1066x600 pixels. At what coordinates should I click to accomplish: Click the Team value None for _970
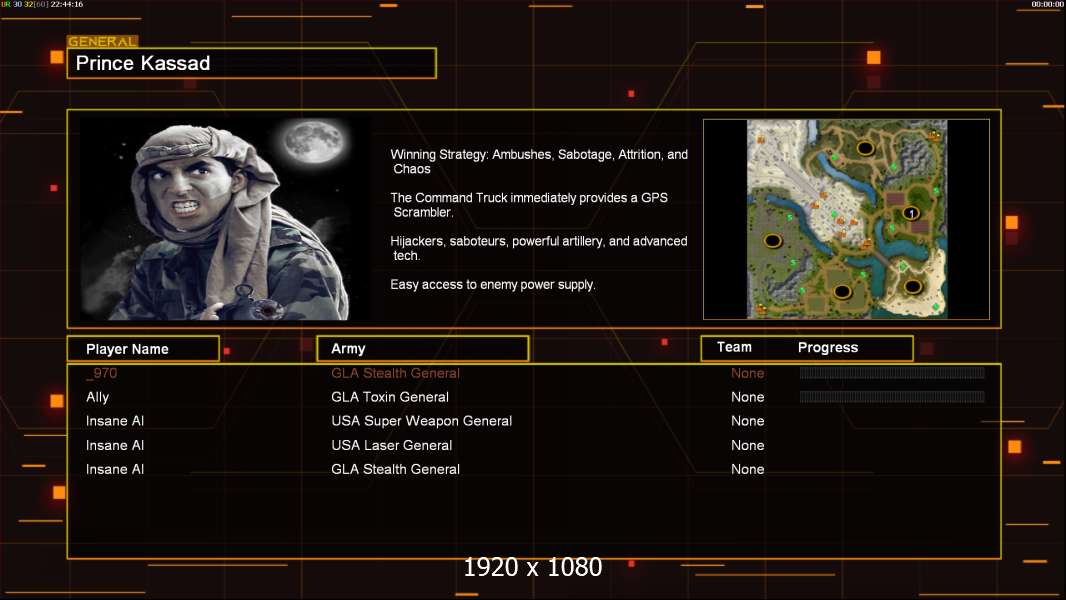coord(747,373)
